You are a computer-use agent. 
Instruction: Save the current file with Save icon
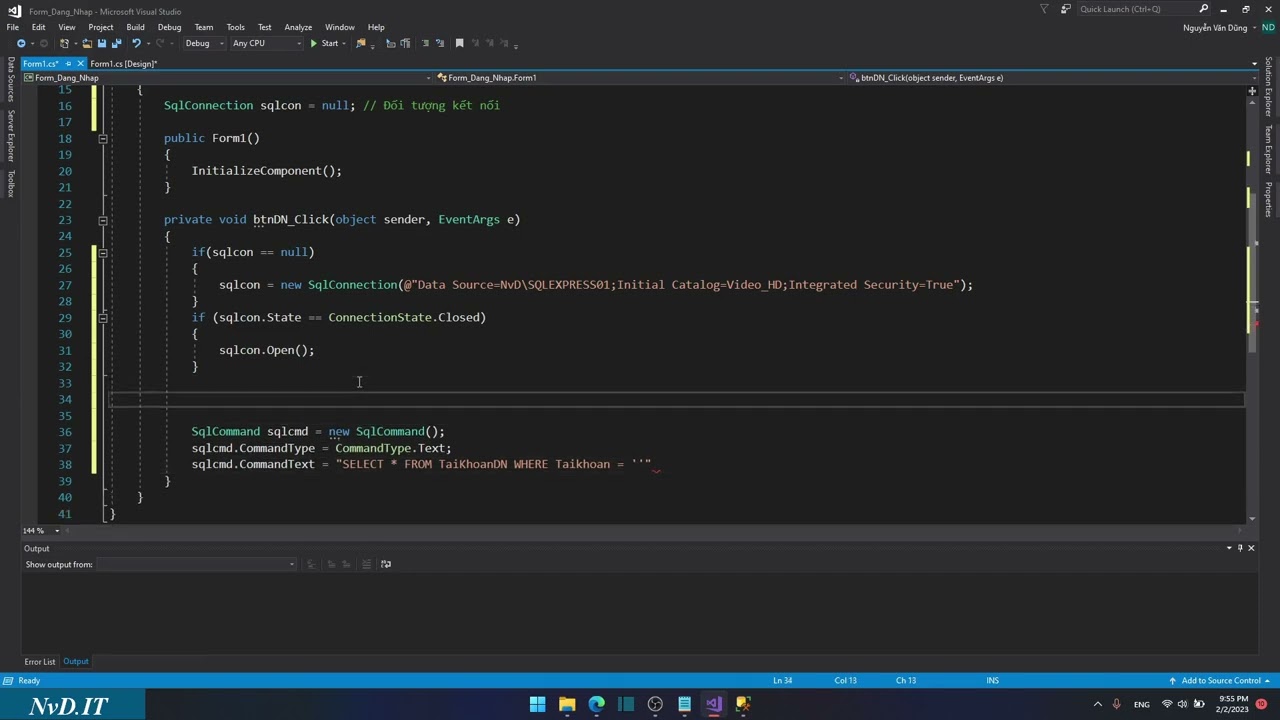101,43
